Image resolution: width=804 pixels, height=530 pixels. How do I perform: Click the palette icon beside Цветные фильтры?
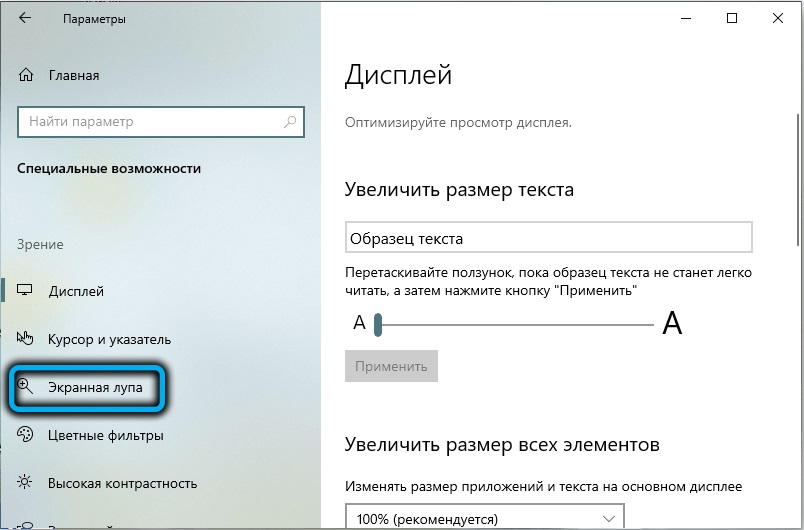[27, 435]
